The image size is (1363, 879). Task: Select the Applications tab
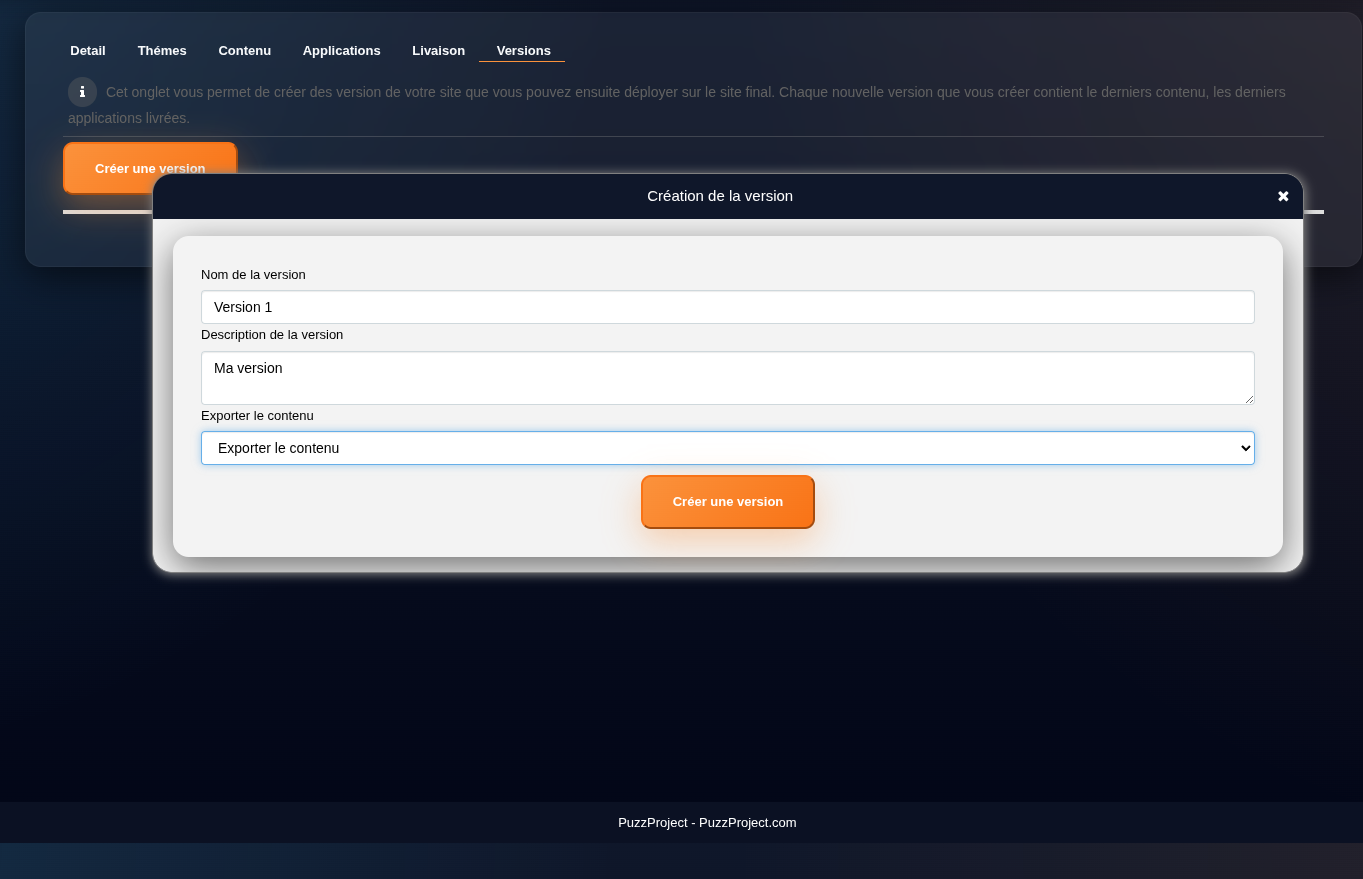pos(341,51)
